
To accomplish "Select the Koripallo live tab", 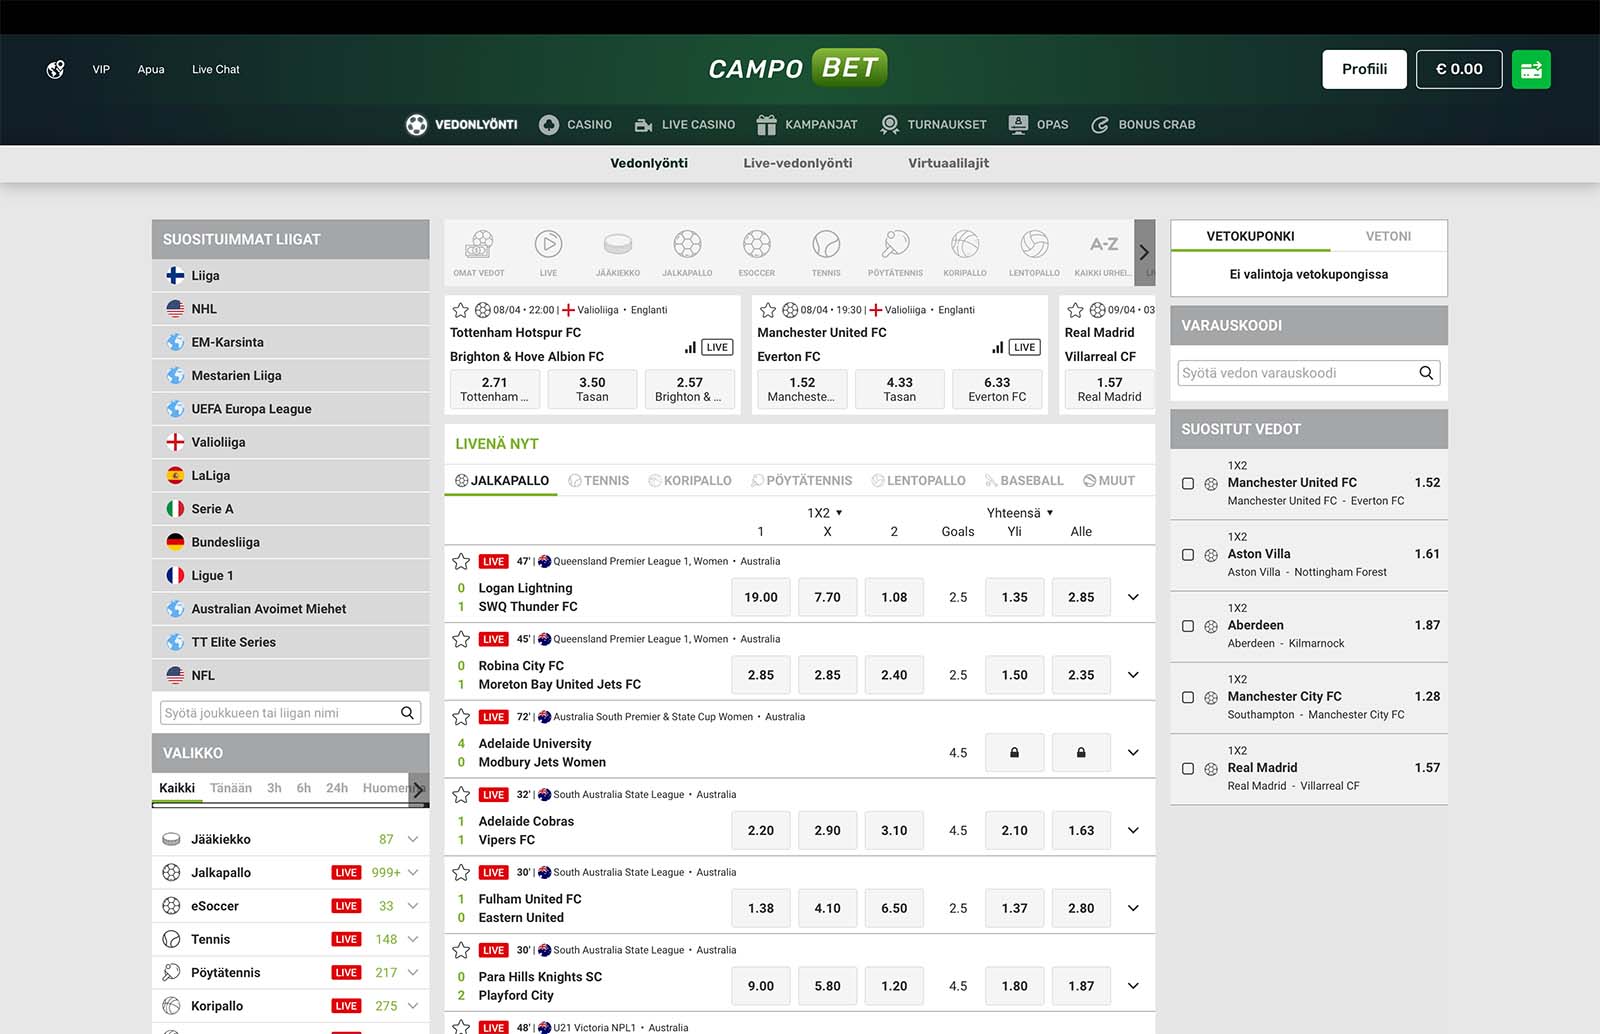I will (690, 481).
